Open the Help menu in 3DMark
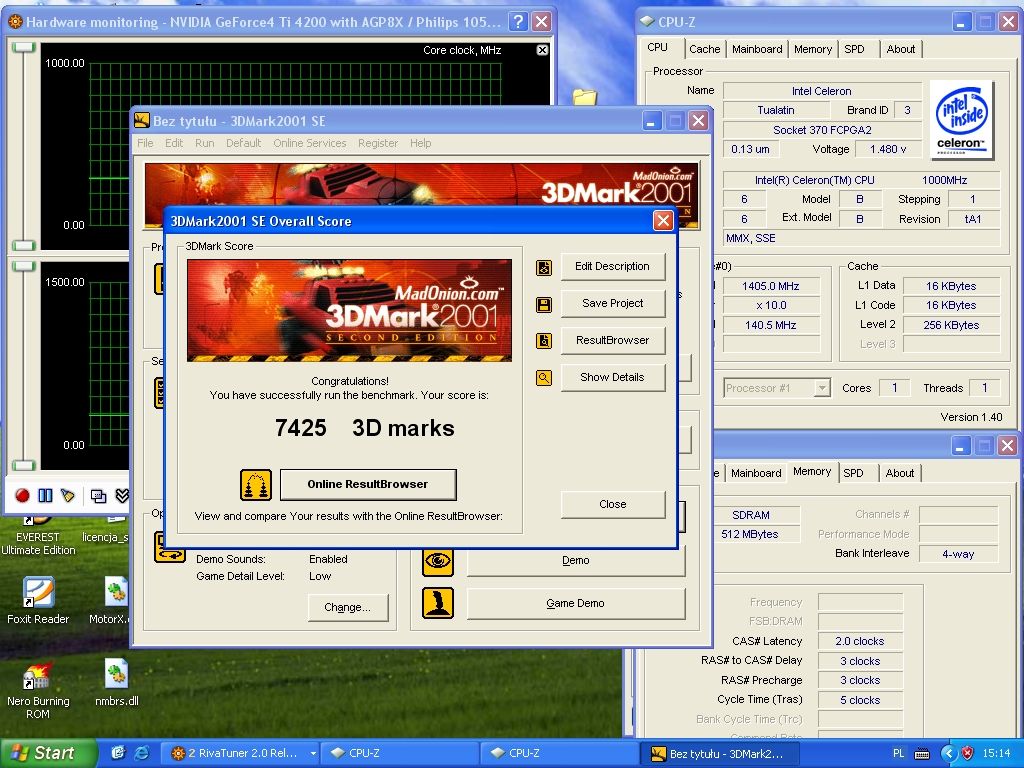The image size is (1024, 768). click(421, 143)
